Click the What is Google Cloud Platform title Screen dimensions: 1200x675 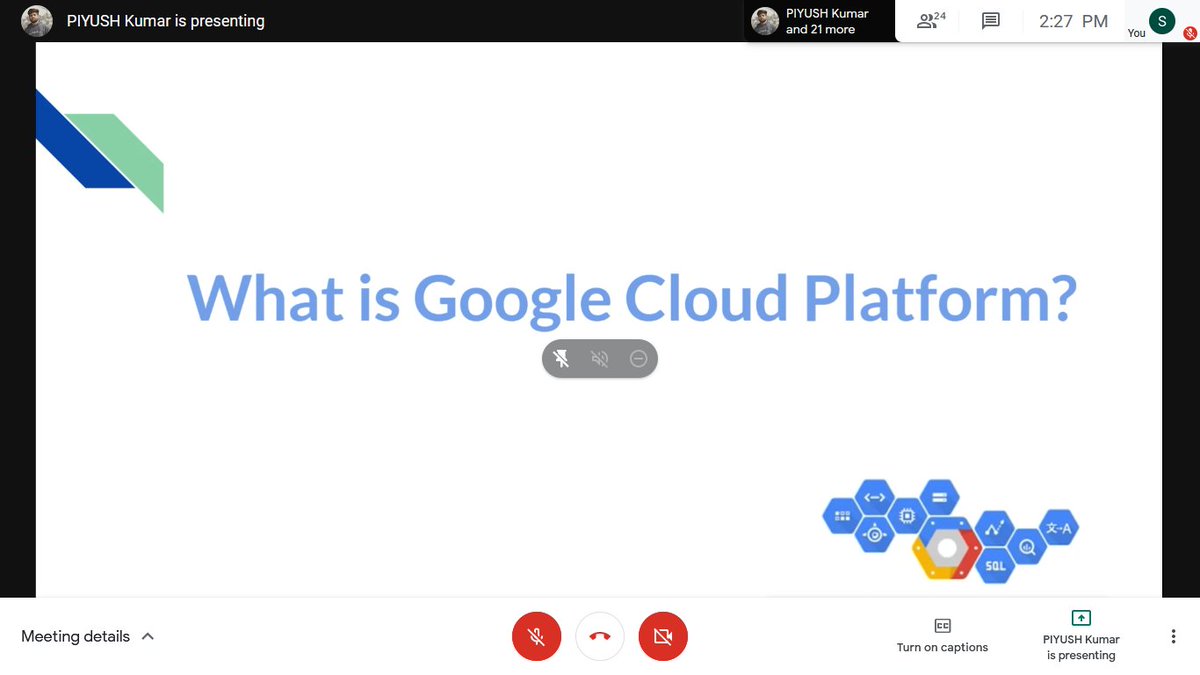point(632,298)
